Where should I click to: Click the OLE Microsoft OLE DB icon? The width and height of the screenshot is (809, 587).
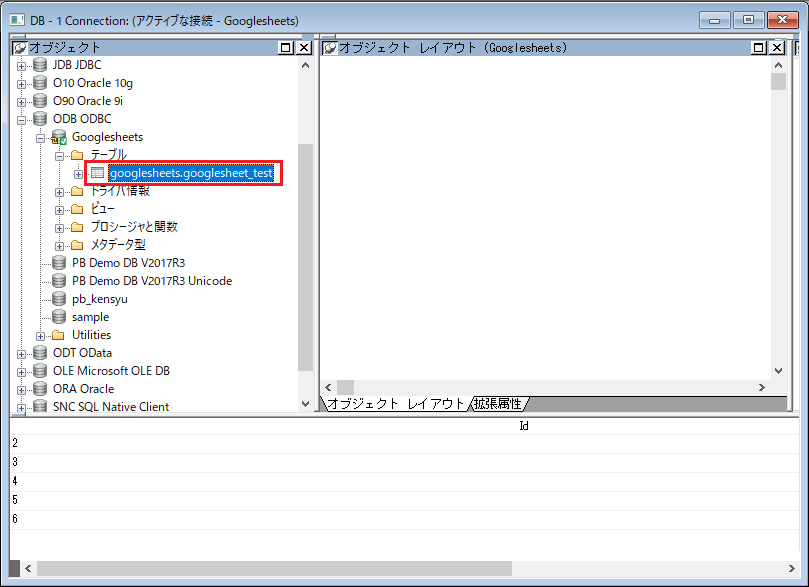[x=40, y=371]
